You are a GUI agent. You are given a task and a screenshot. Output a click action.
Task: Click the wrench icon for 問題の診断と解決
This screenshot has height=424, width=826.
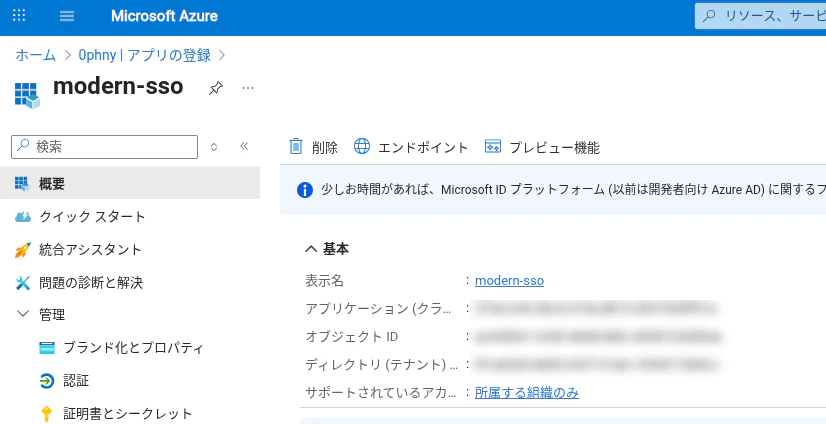(23, 283)
